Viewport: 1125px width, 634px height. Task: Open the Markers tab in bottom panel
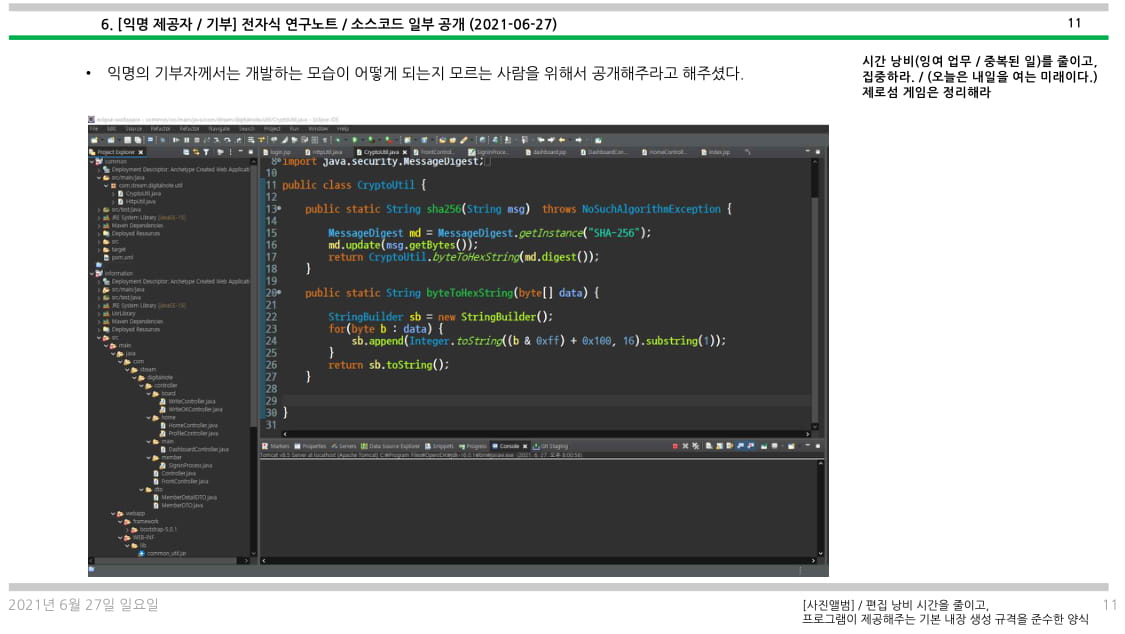(x=276, y=446)
